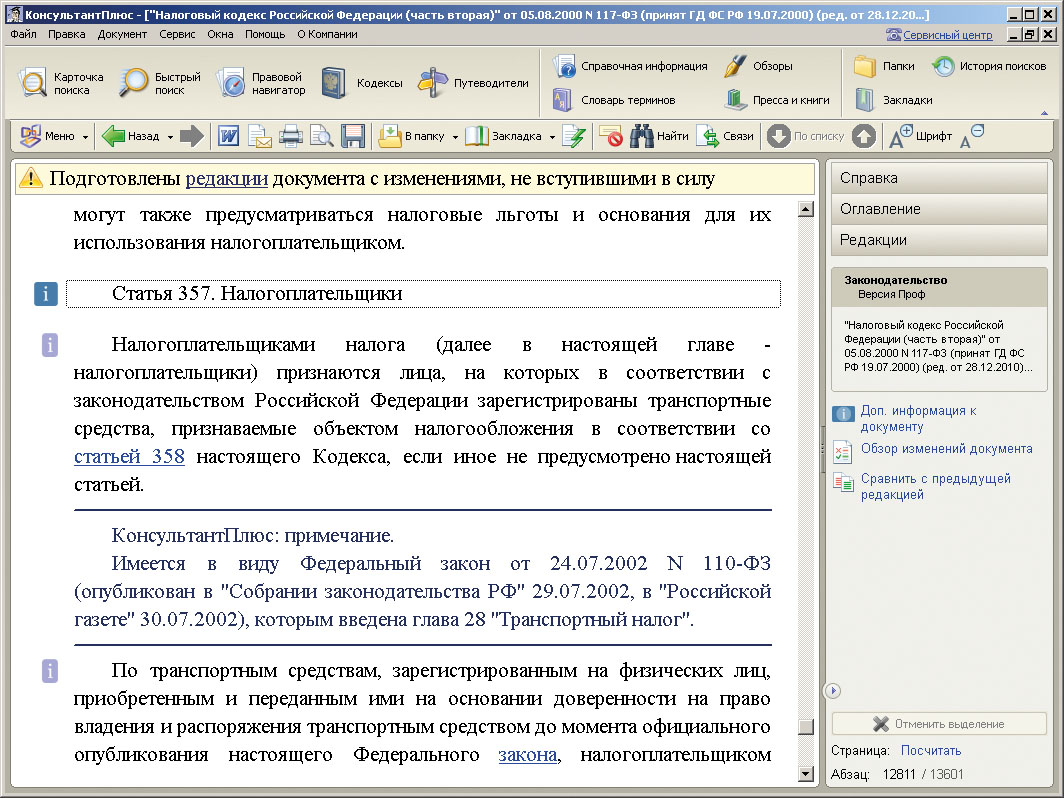Image resolution: width=1064 pixels, height=798 pixels.
Task: Click Назад back button
Action: [131, 136]
